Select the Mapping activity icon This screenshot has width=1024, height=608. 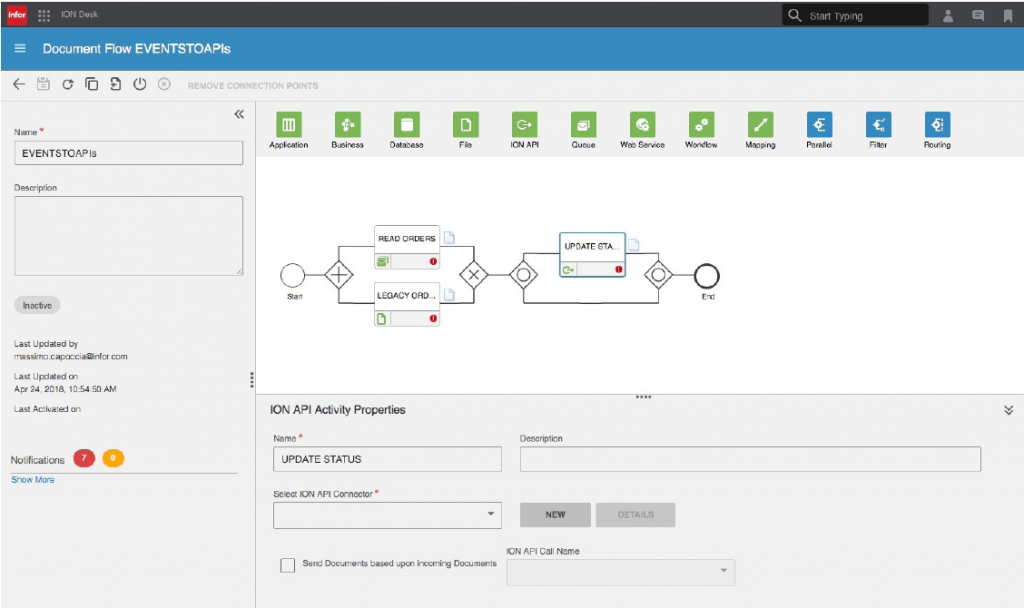760,124
